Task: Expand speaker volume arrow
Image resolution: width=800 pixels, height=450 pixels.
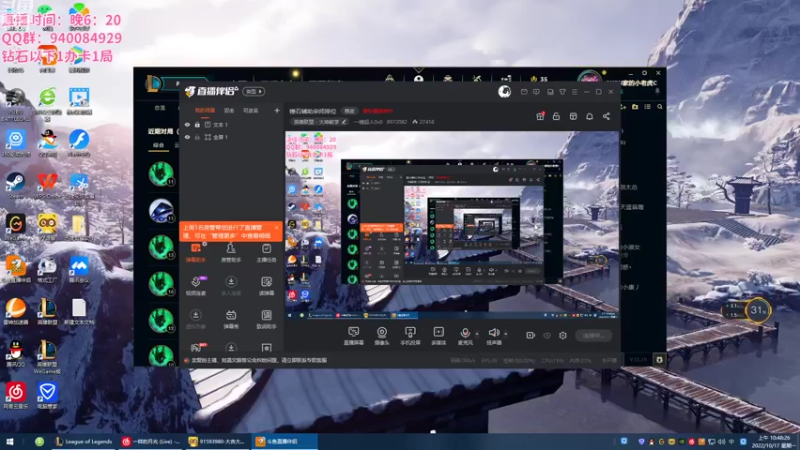Action: (x=506, y=334)
